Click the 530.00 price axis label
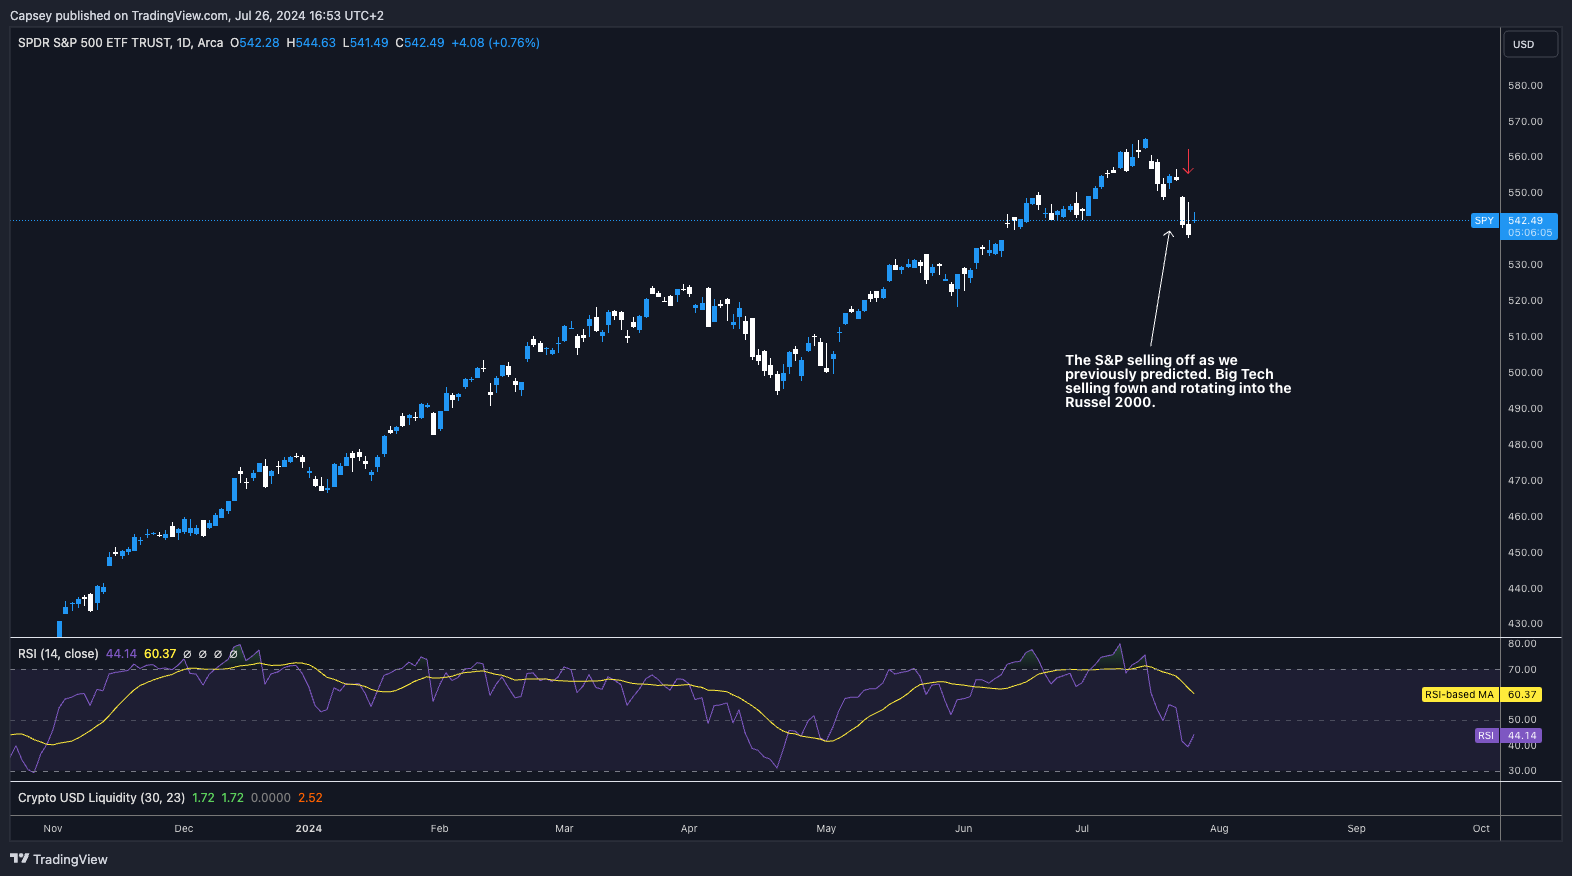The width and height of the screenshot is (1572, 876). (x=1525, y=264)
